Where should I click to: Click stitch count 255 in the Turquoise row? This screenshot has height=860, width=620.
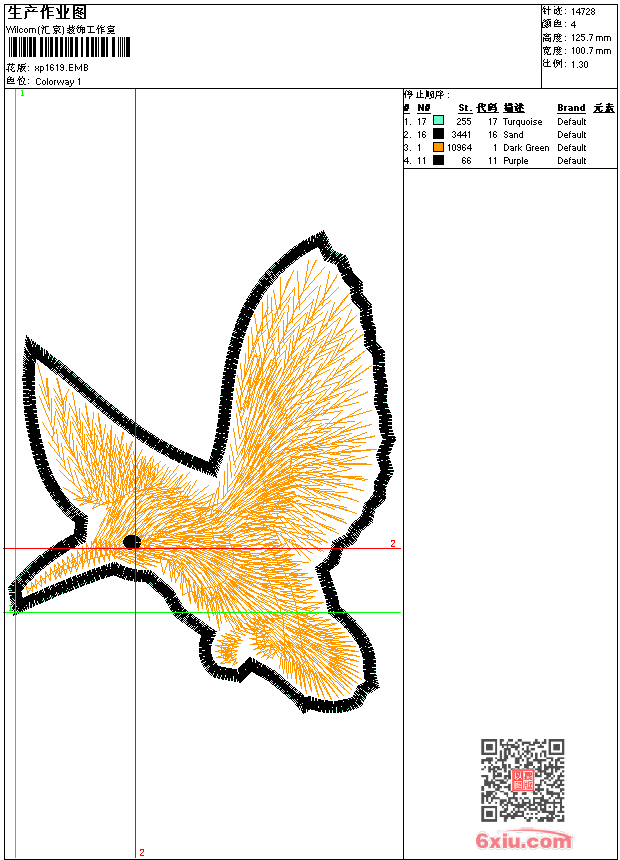(x=464, y=122)
